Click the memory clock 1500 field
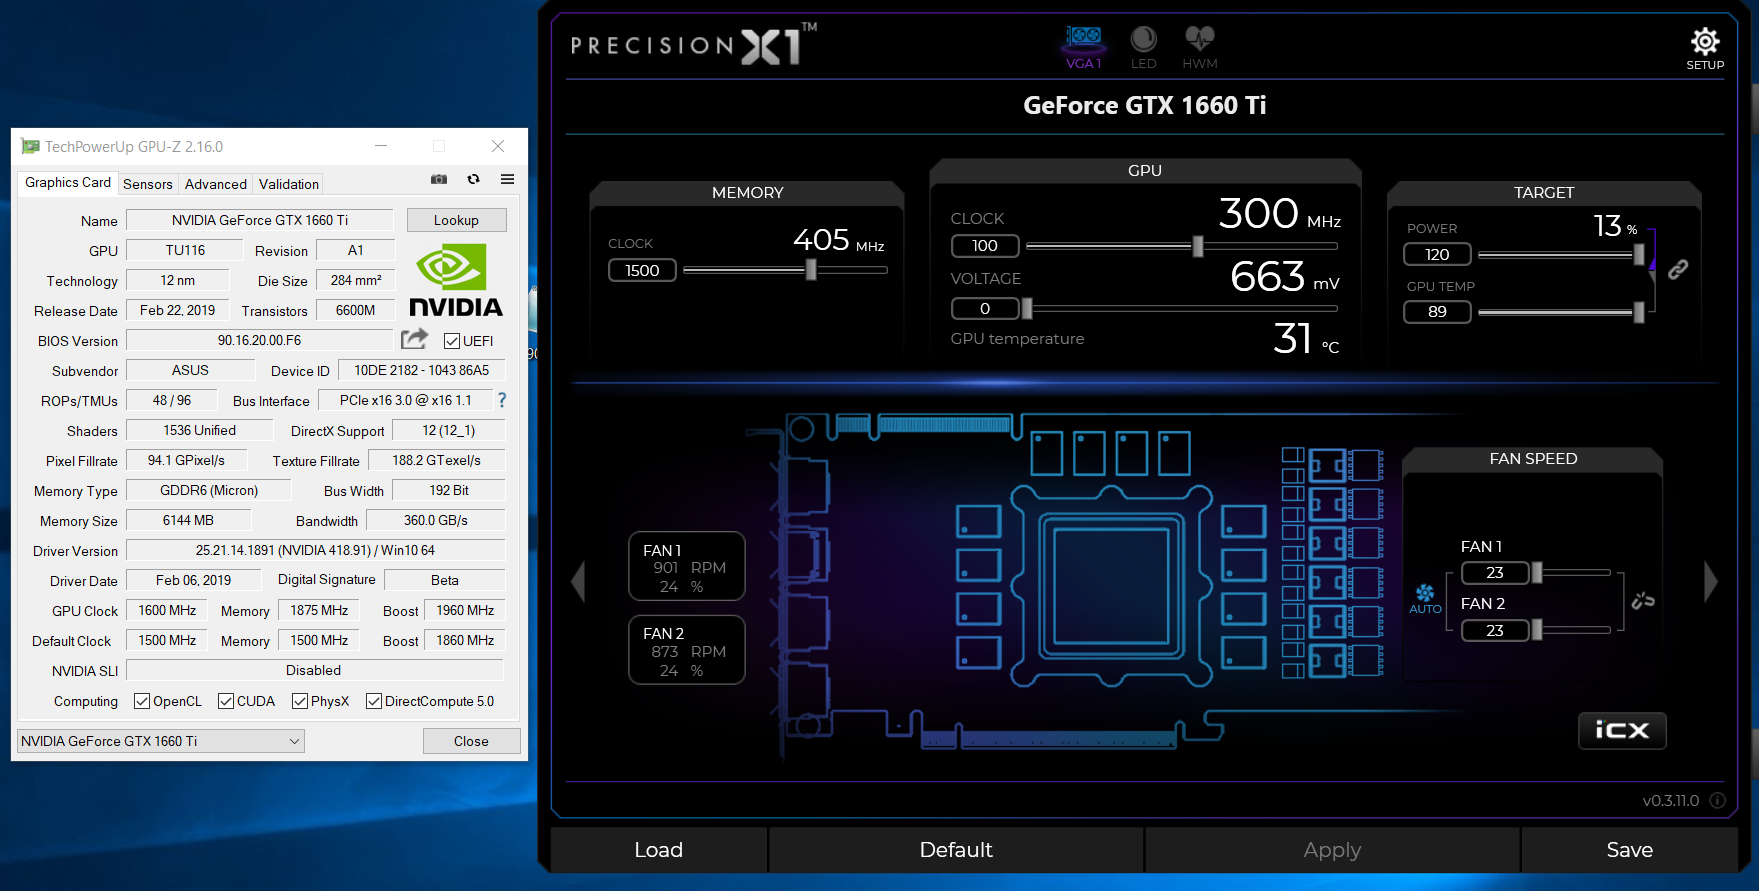 coord(642,270)
